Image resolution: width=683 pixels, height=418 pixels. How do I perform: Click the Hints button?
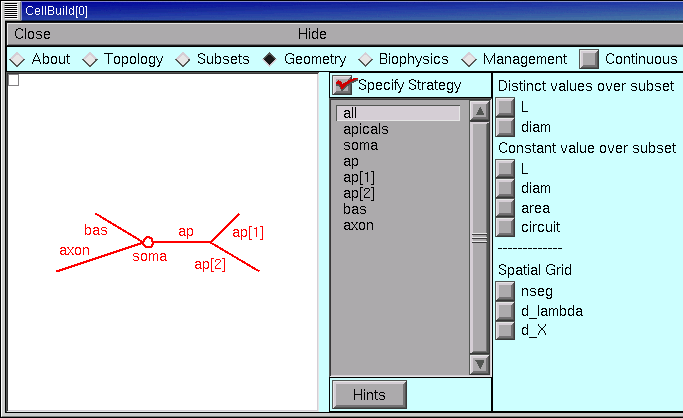point(369,395)
